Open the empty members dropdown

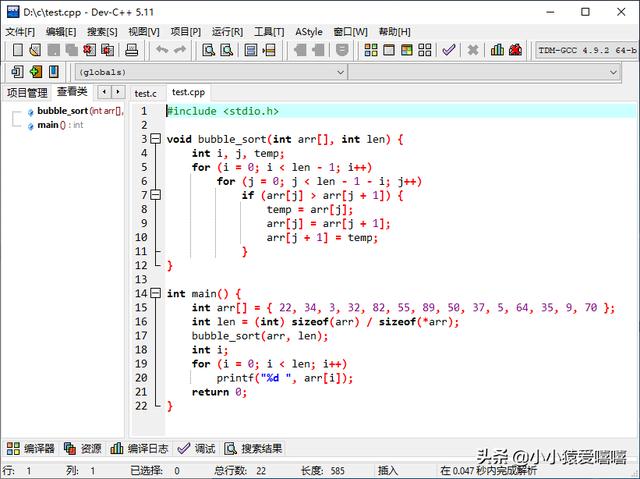tap(484, 72)
